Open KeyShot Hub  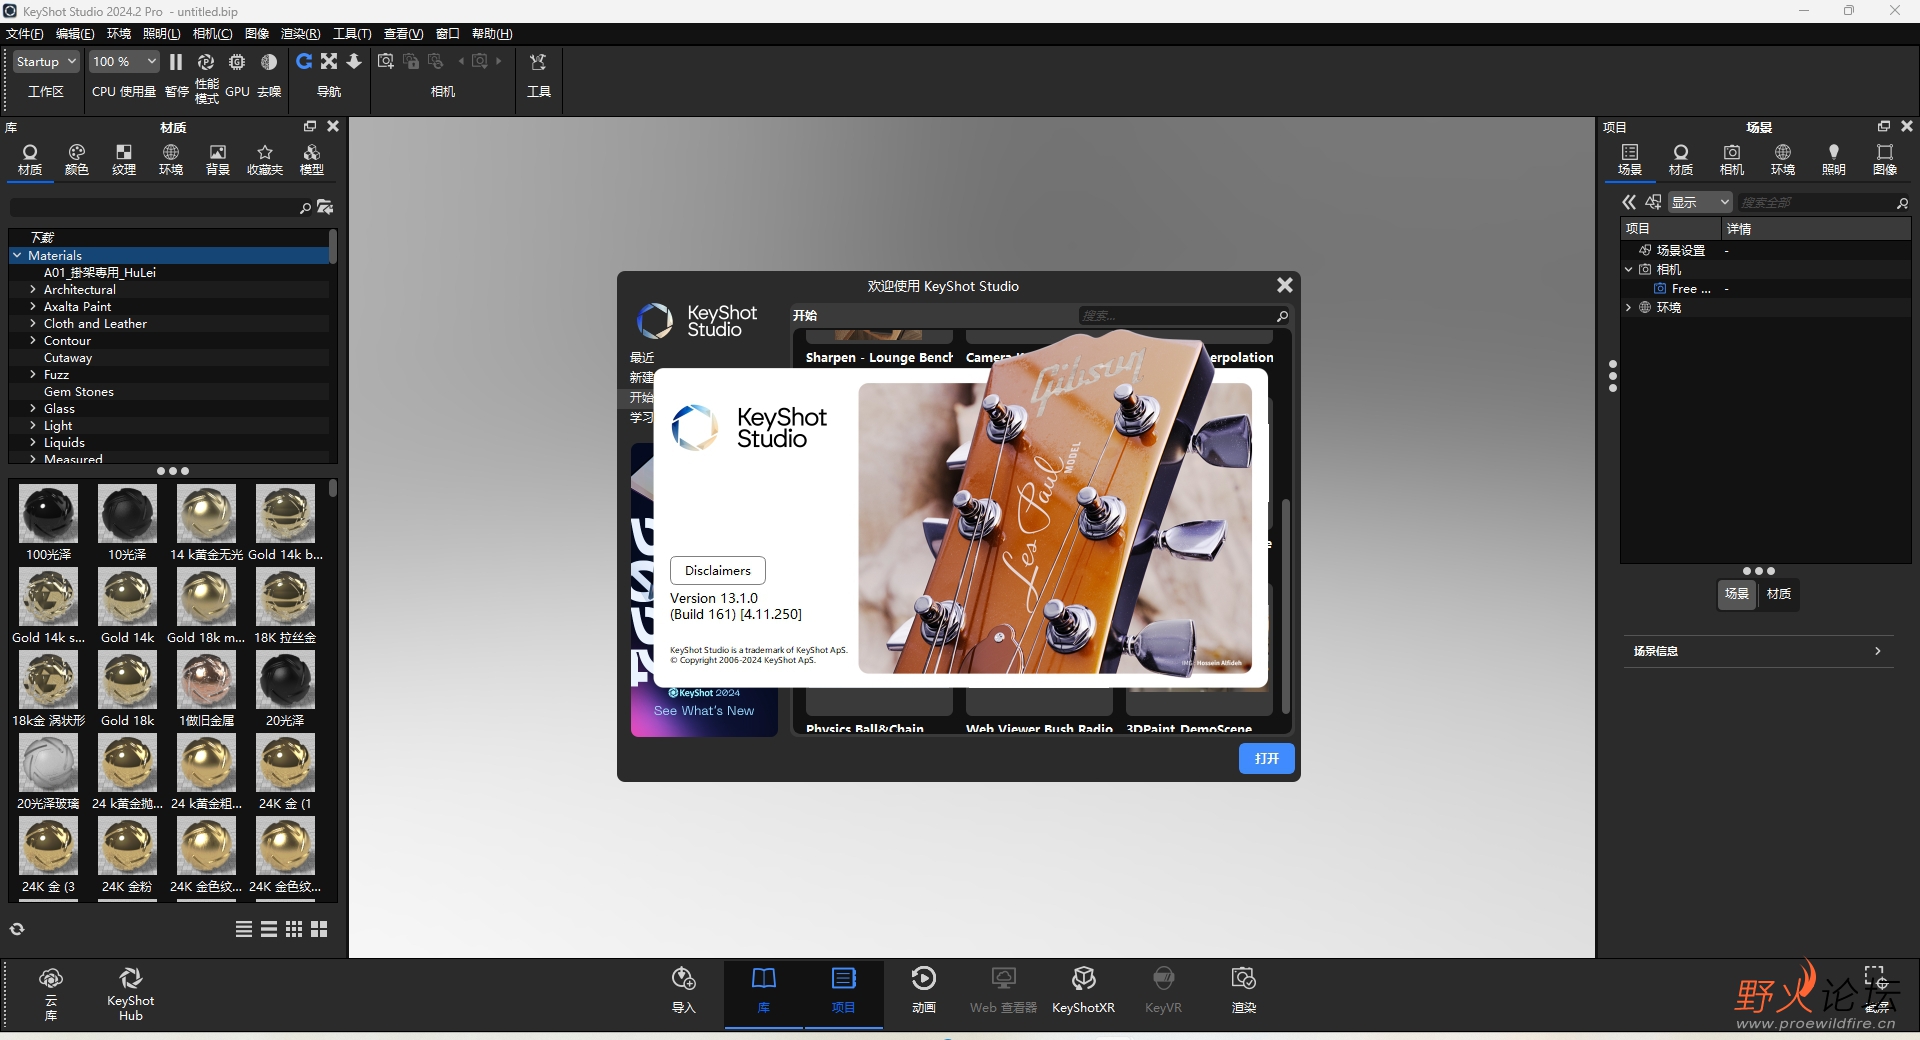131,993
